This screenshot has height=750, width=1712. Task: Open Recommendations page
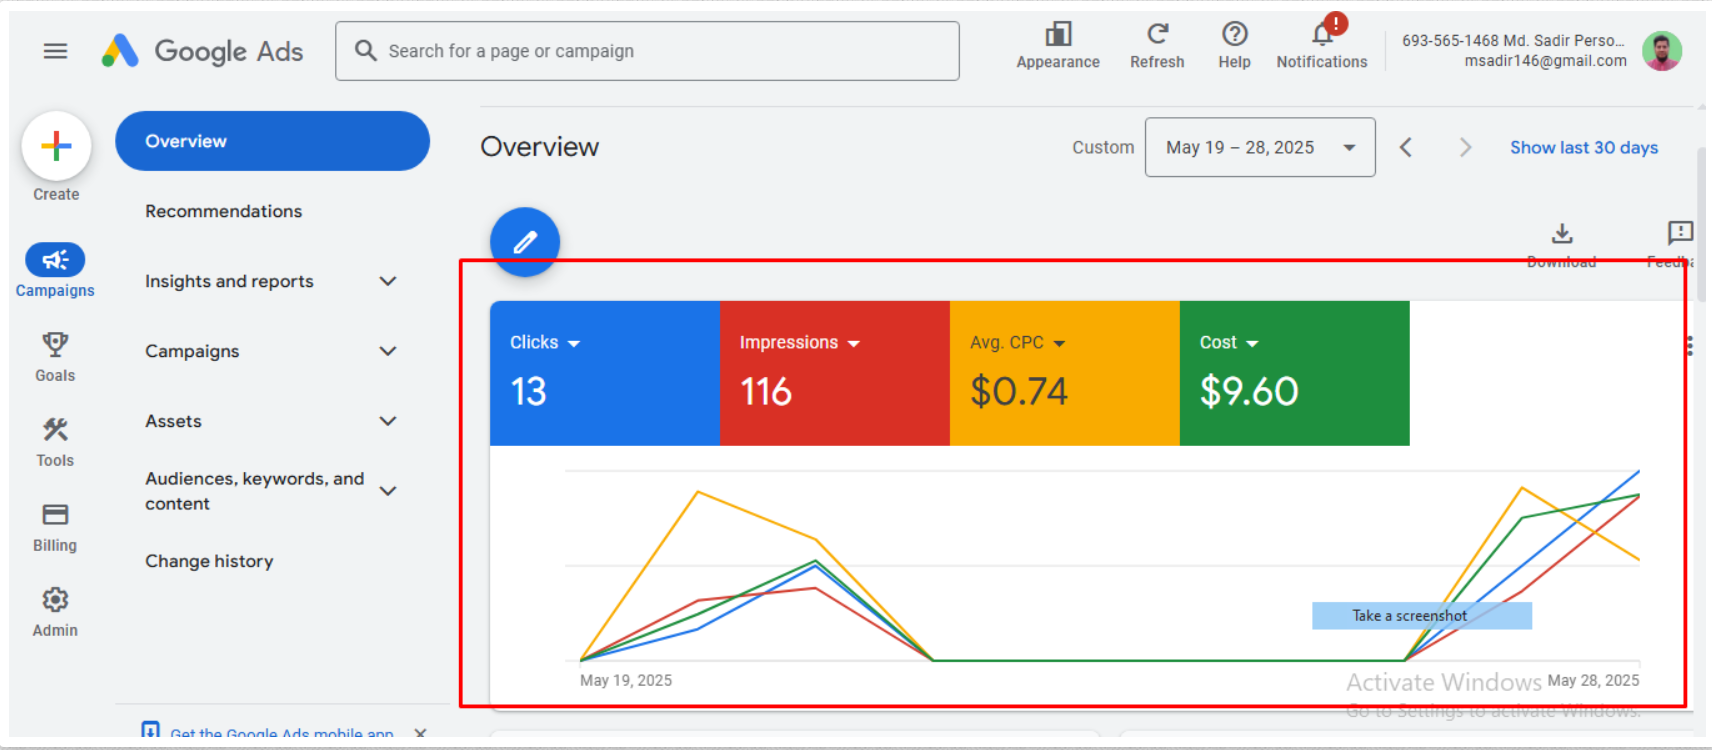224,211
